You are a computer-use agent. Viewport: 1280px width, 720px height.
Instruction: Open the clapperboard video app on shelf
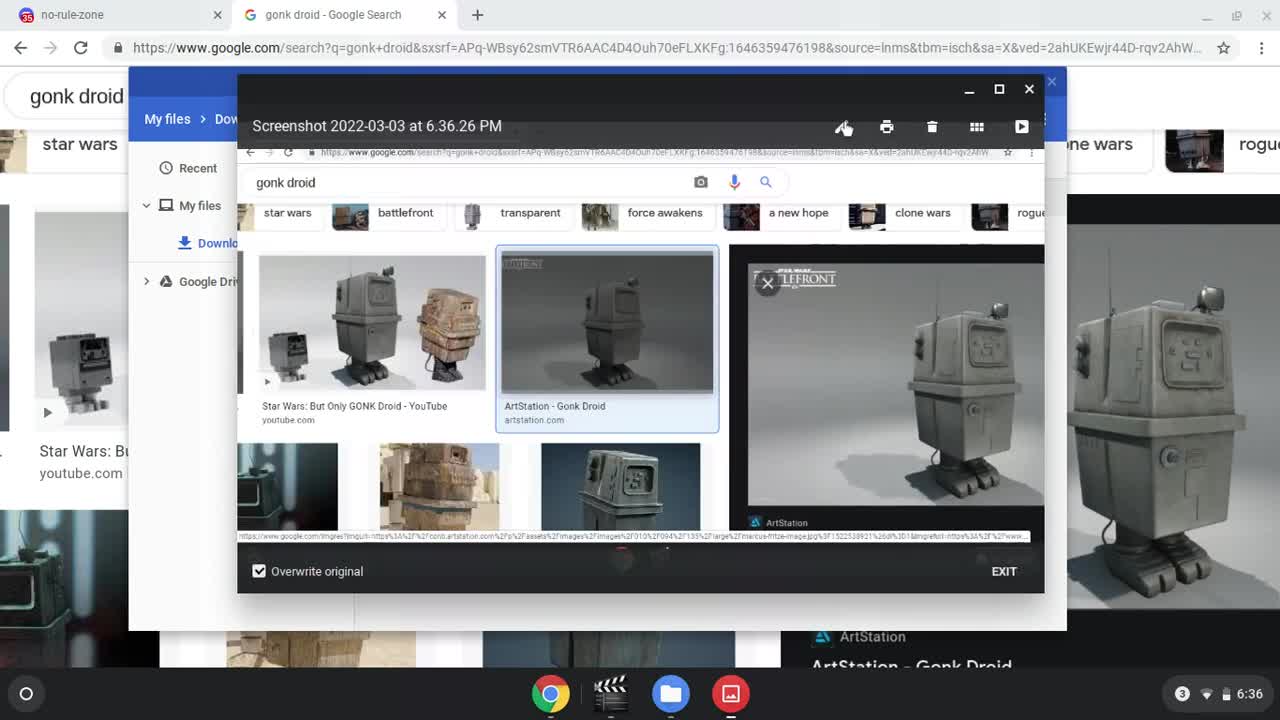pyautogui.click(x=610, y=694)
